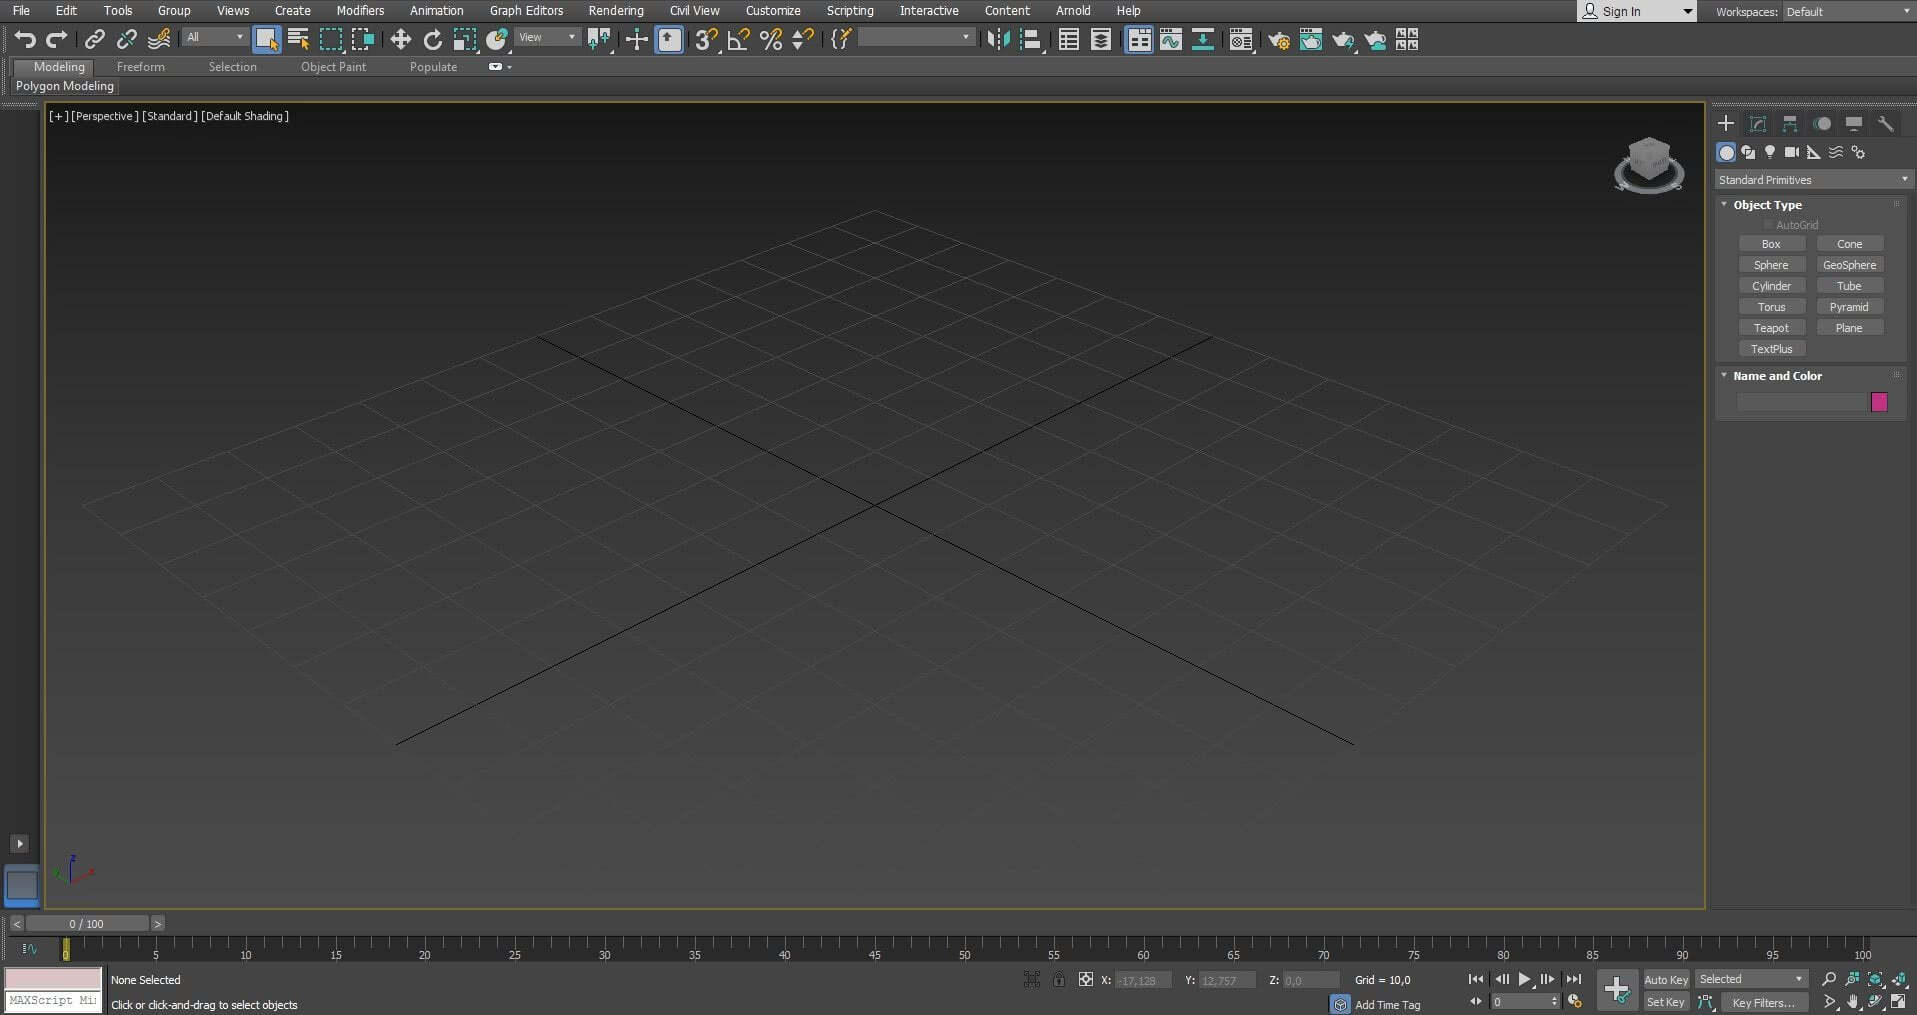Viewport: 1917px width, 1015px height.
Task: Click the Undo arrow icon
Action: click(25, 39)
